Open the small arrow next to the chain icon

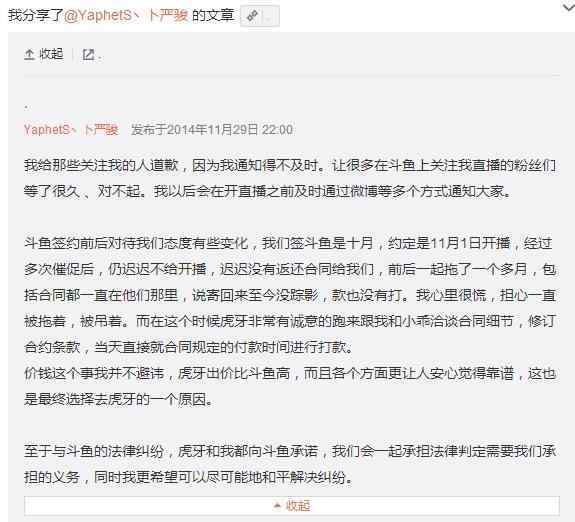click(x=269, y=18)
